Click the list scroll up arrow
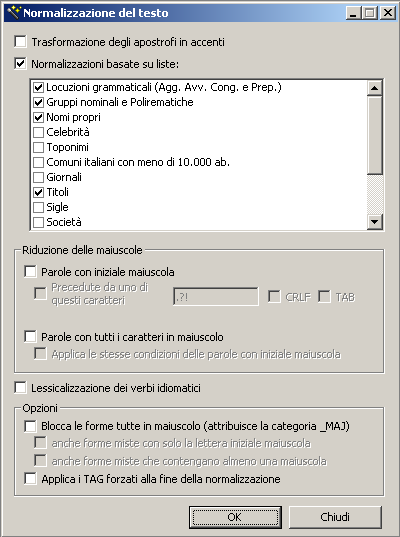Viewport: 400px width, 537px height. pyautogui.click(x=375, y=88)
